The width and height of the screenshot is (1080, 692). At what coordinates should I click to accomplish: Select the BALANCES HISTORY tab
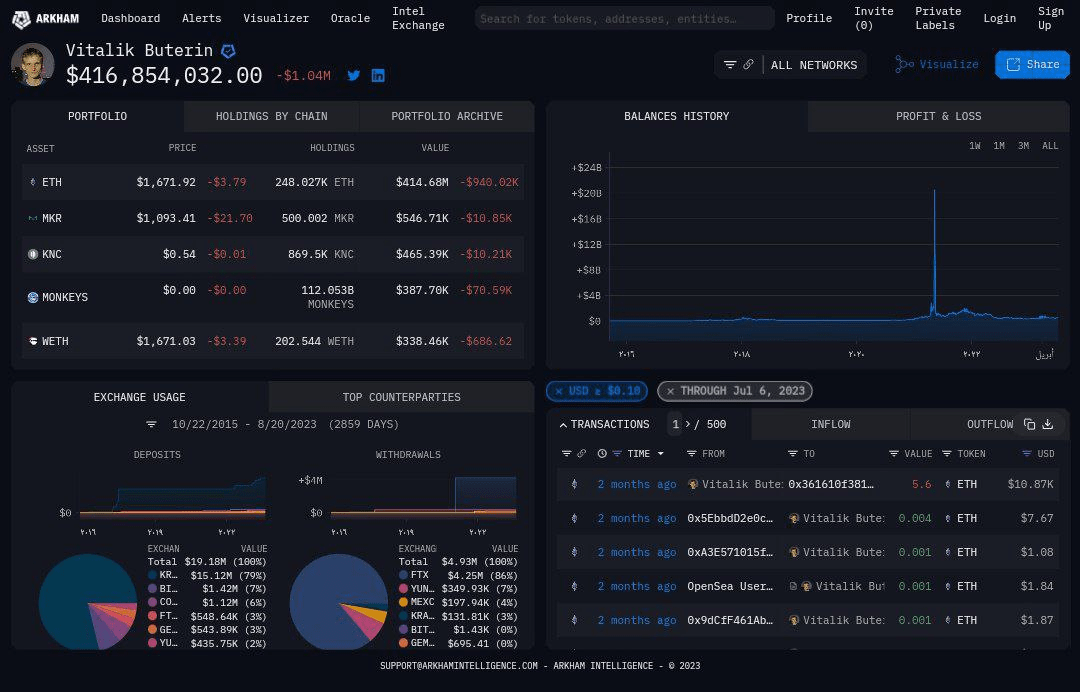pos(676,116)
